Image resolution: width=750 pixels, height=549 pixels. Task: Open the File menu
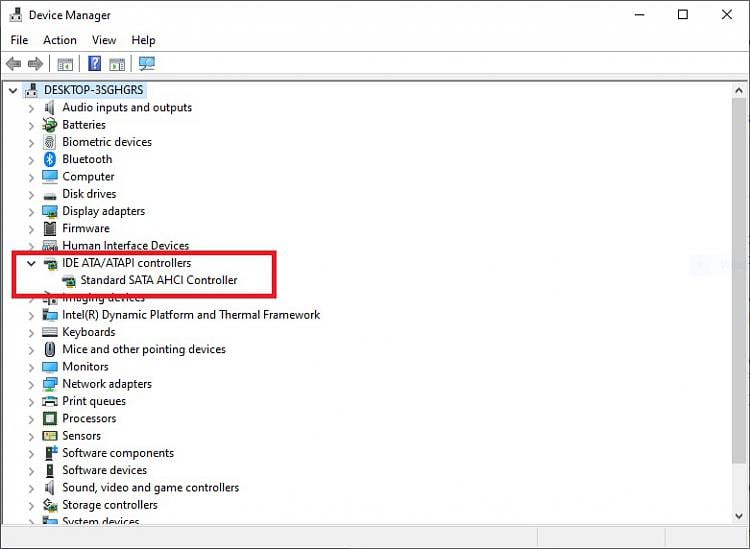[x=19, y=40]
